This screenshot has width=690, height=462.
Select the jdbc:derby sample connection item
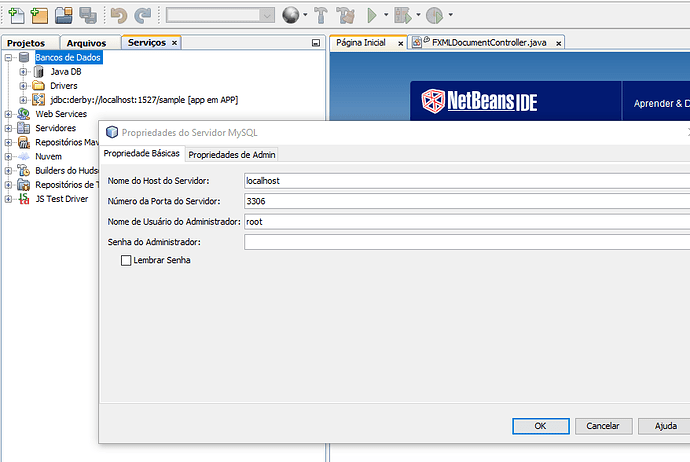[x=144, y=100]
